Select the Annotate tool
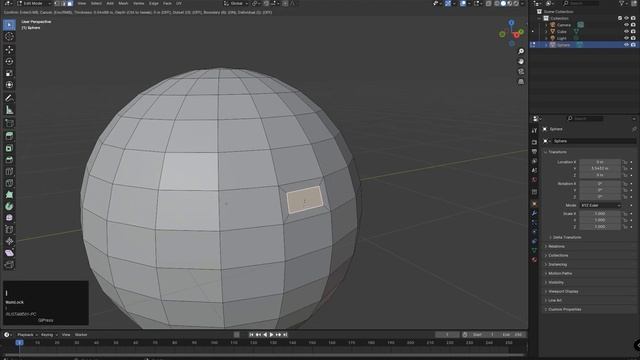 tap(9, 98)
